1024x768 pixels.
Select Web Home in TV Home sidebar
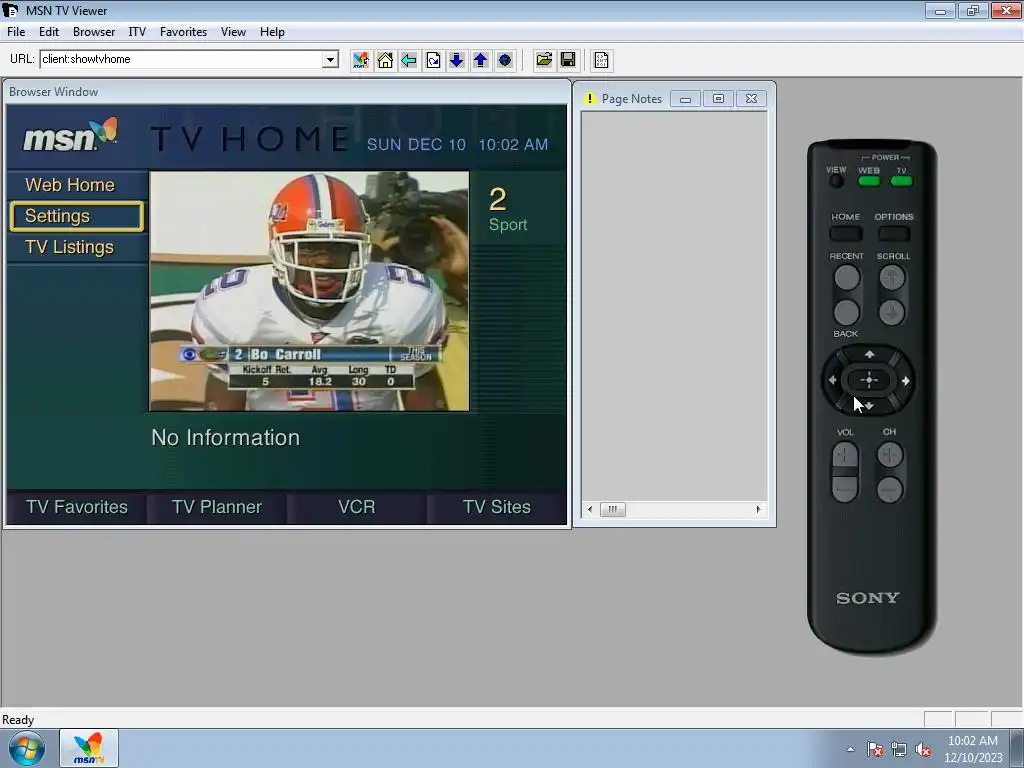coord(70,185)
